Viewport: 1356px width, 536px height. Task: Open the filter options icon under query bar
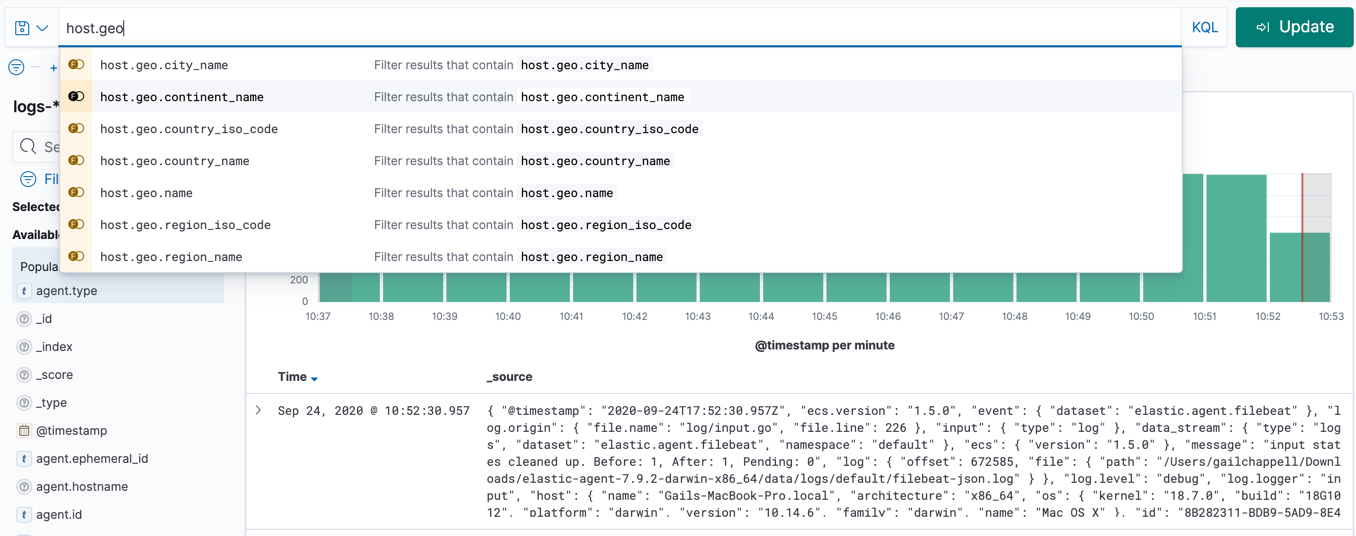(x=16, y=67)
